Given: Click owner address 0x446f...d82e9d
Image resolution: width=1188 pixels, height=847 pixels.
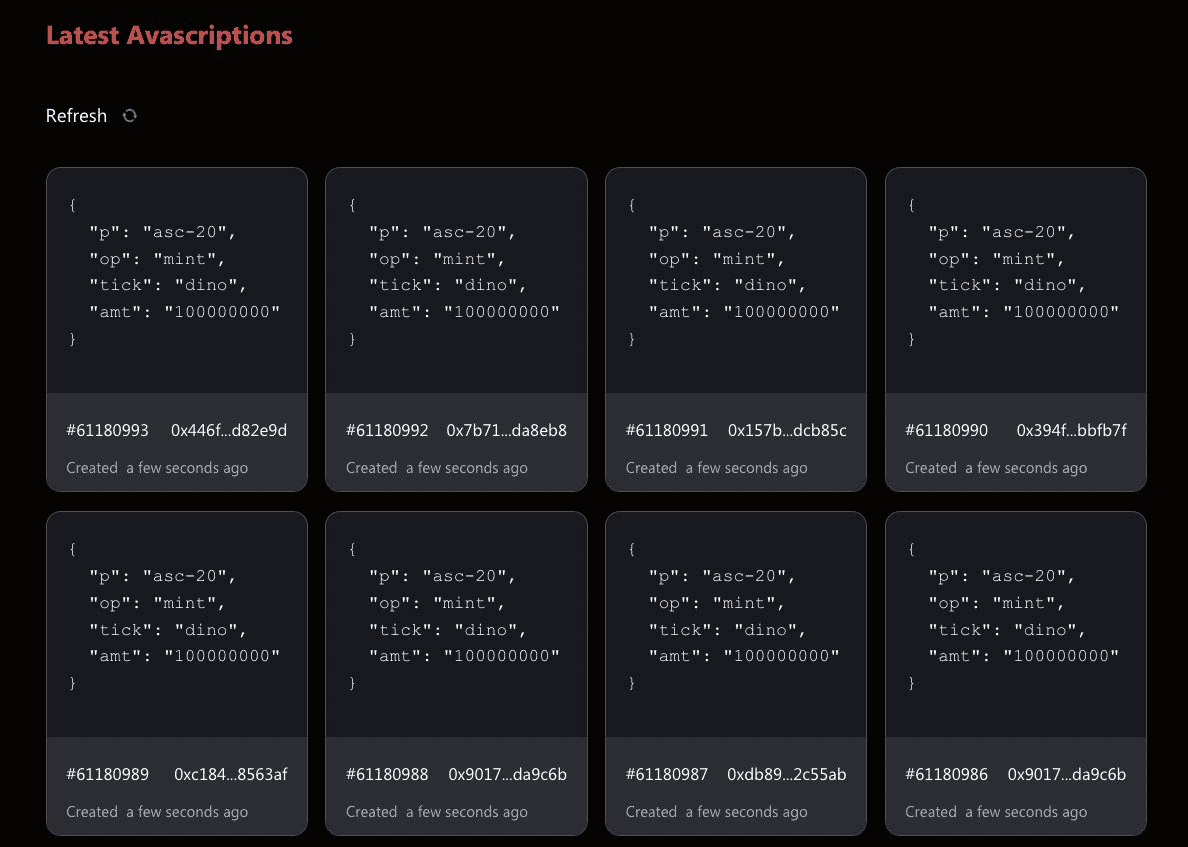Looking at the screenshot, I should click(229, 431).
